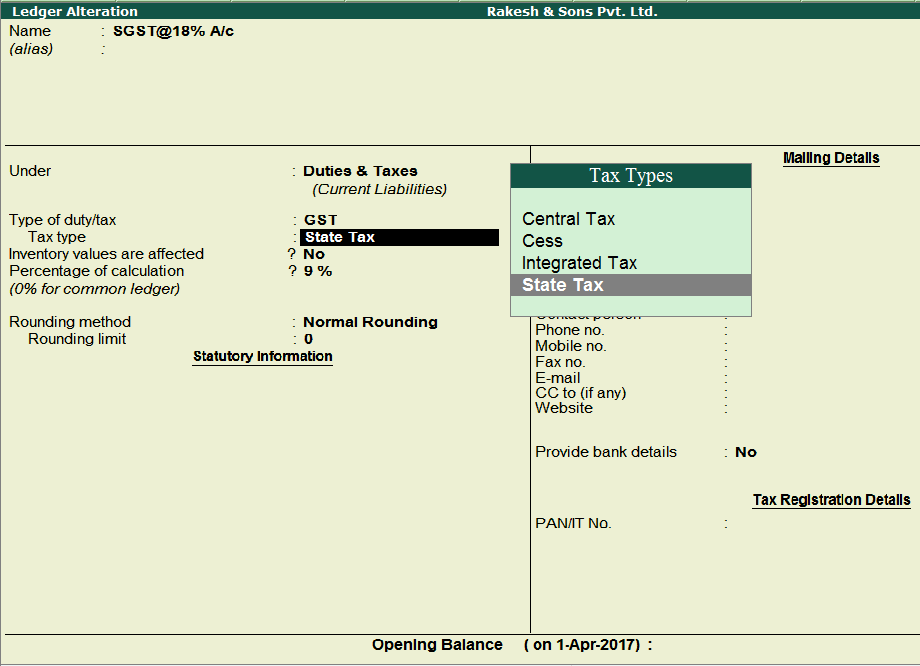920x666 pixels.
Task: Change the Under group Duties & Taxes
Action: [360, 170]
